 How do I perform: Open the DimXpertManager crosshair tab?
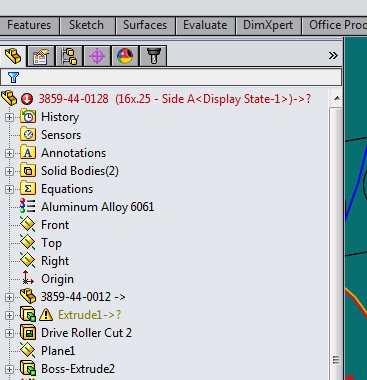[97, 56]
